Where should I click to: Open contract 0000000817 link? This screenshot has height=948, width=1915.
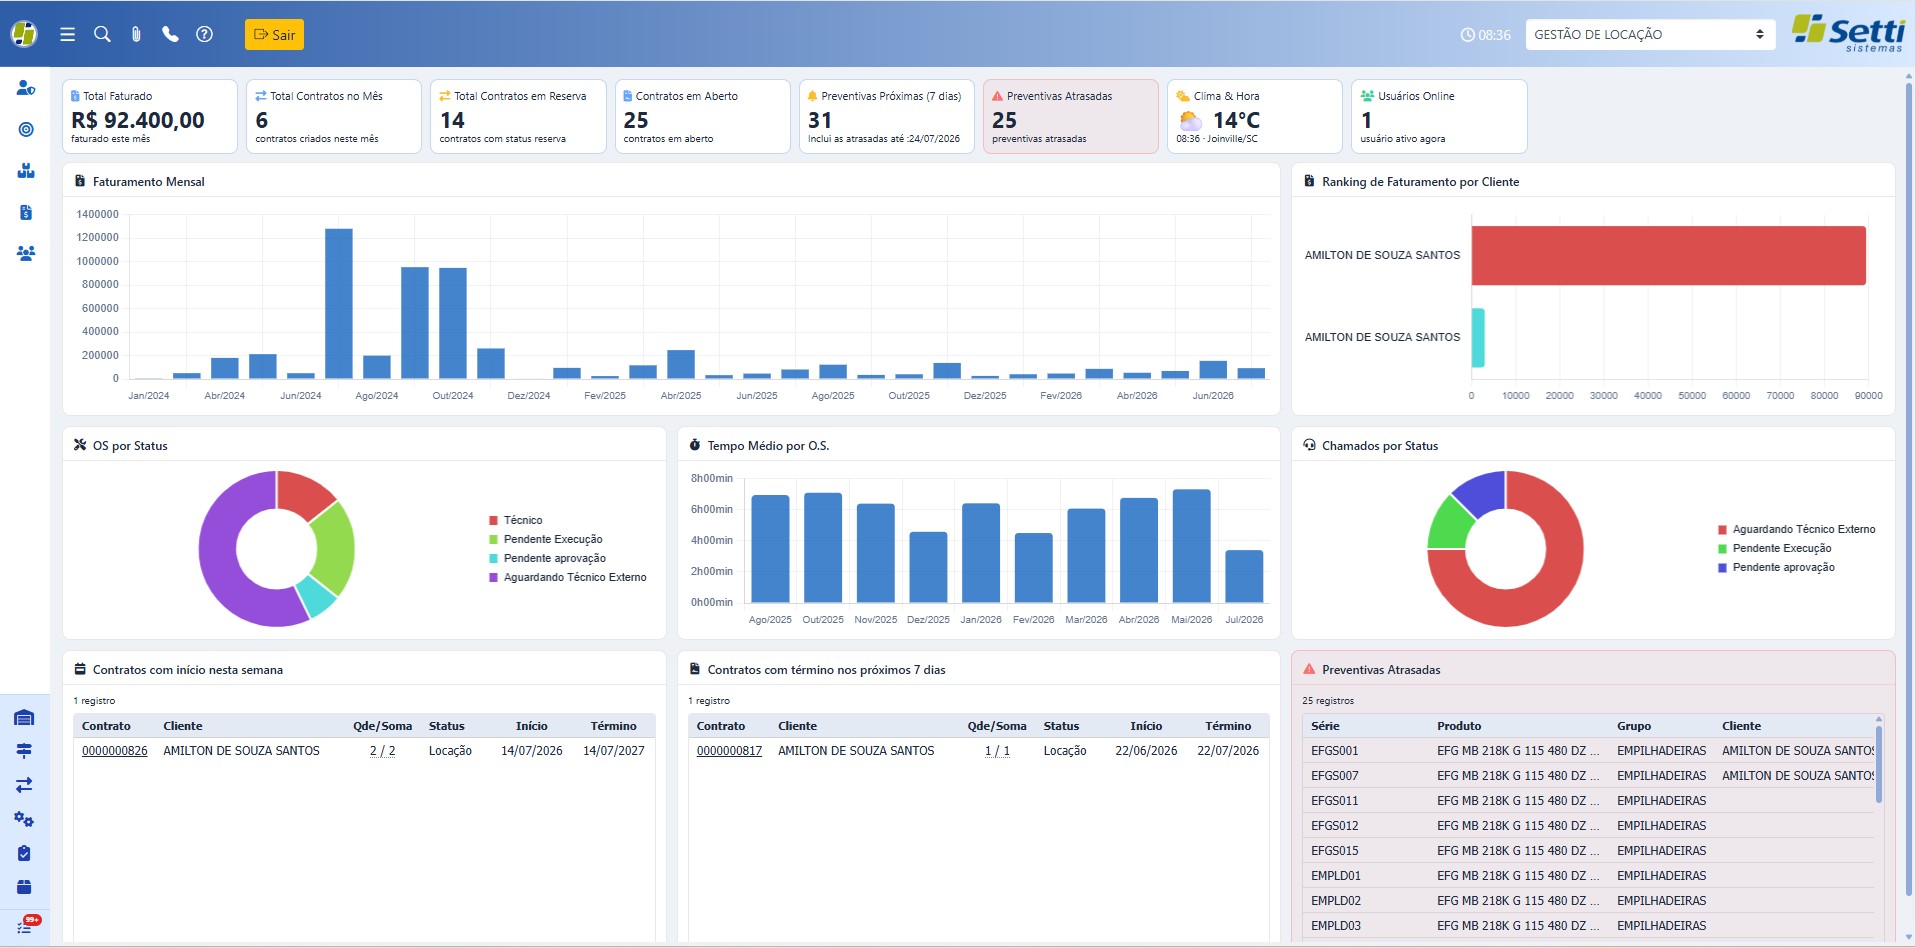pyautogui.click(x=729, y=751)
